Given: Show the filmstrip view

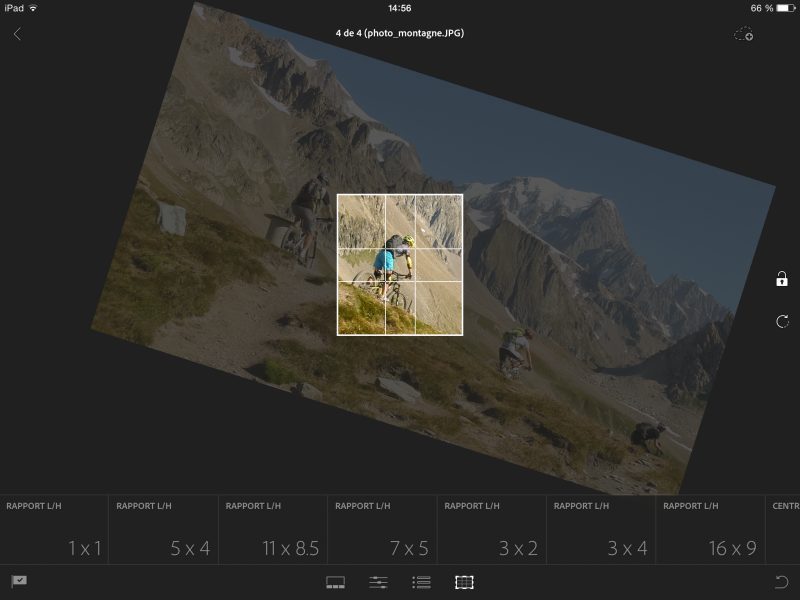Looking at the screenshot, I should pos(335,582).
